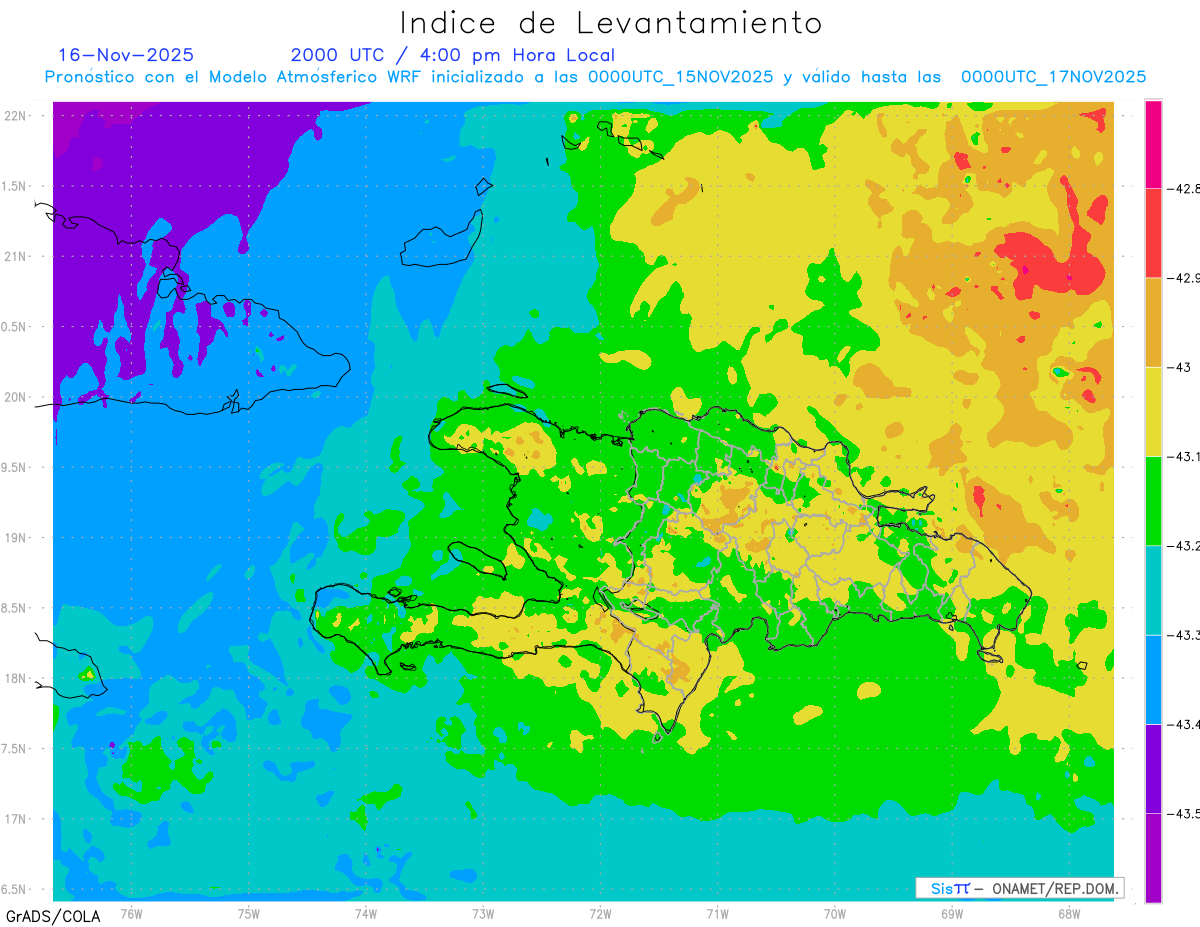Pick the red legend swatch between -42.8 and -42.9
This screenshot has height=927, width=1200.
click(x=1153, y=233)
